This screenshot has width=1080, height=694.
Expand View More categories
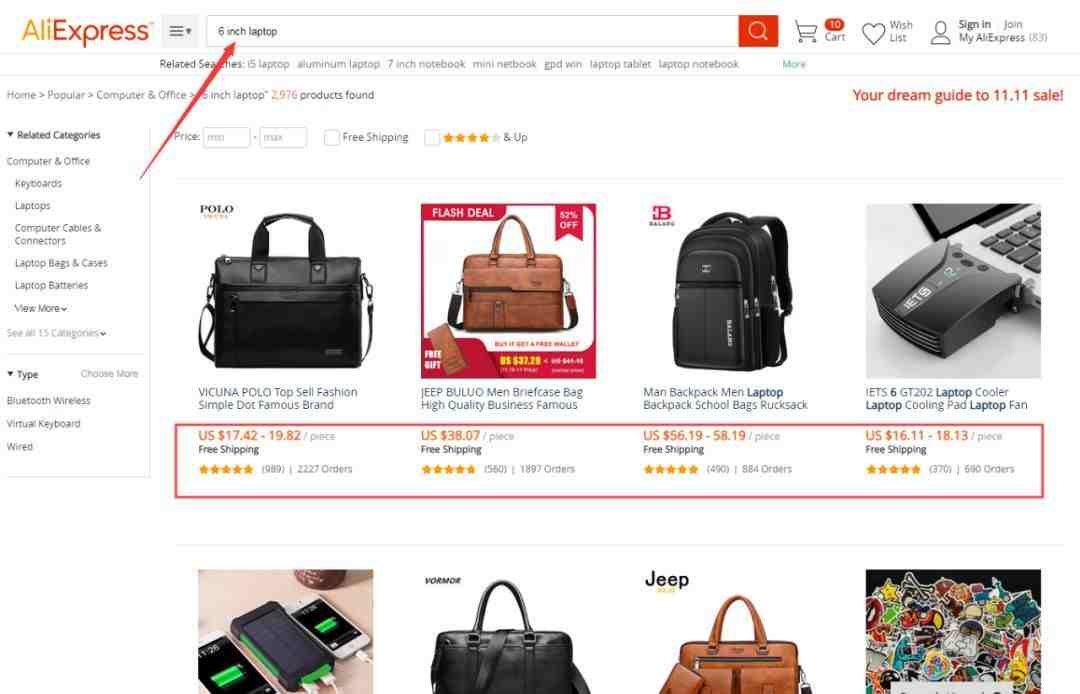click(x=41, y=308)
